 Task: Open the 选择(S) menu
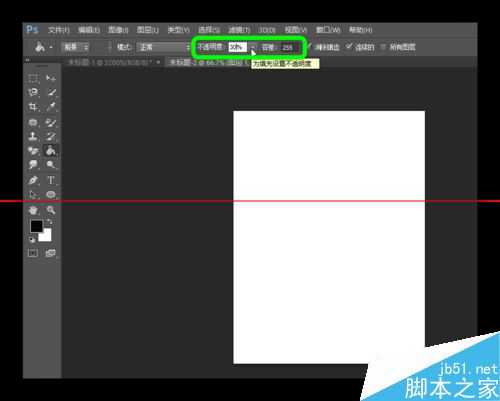[209, 30]
